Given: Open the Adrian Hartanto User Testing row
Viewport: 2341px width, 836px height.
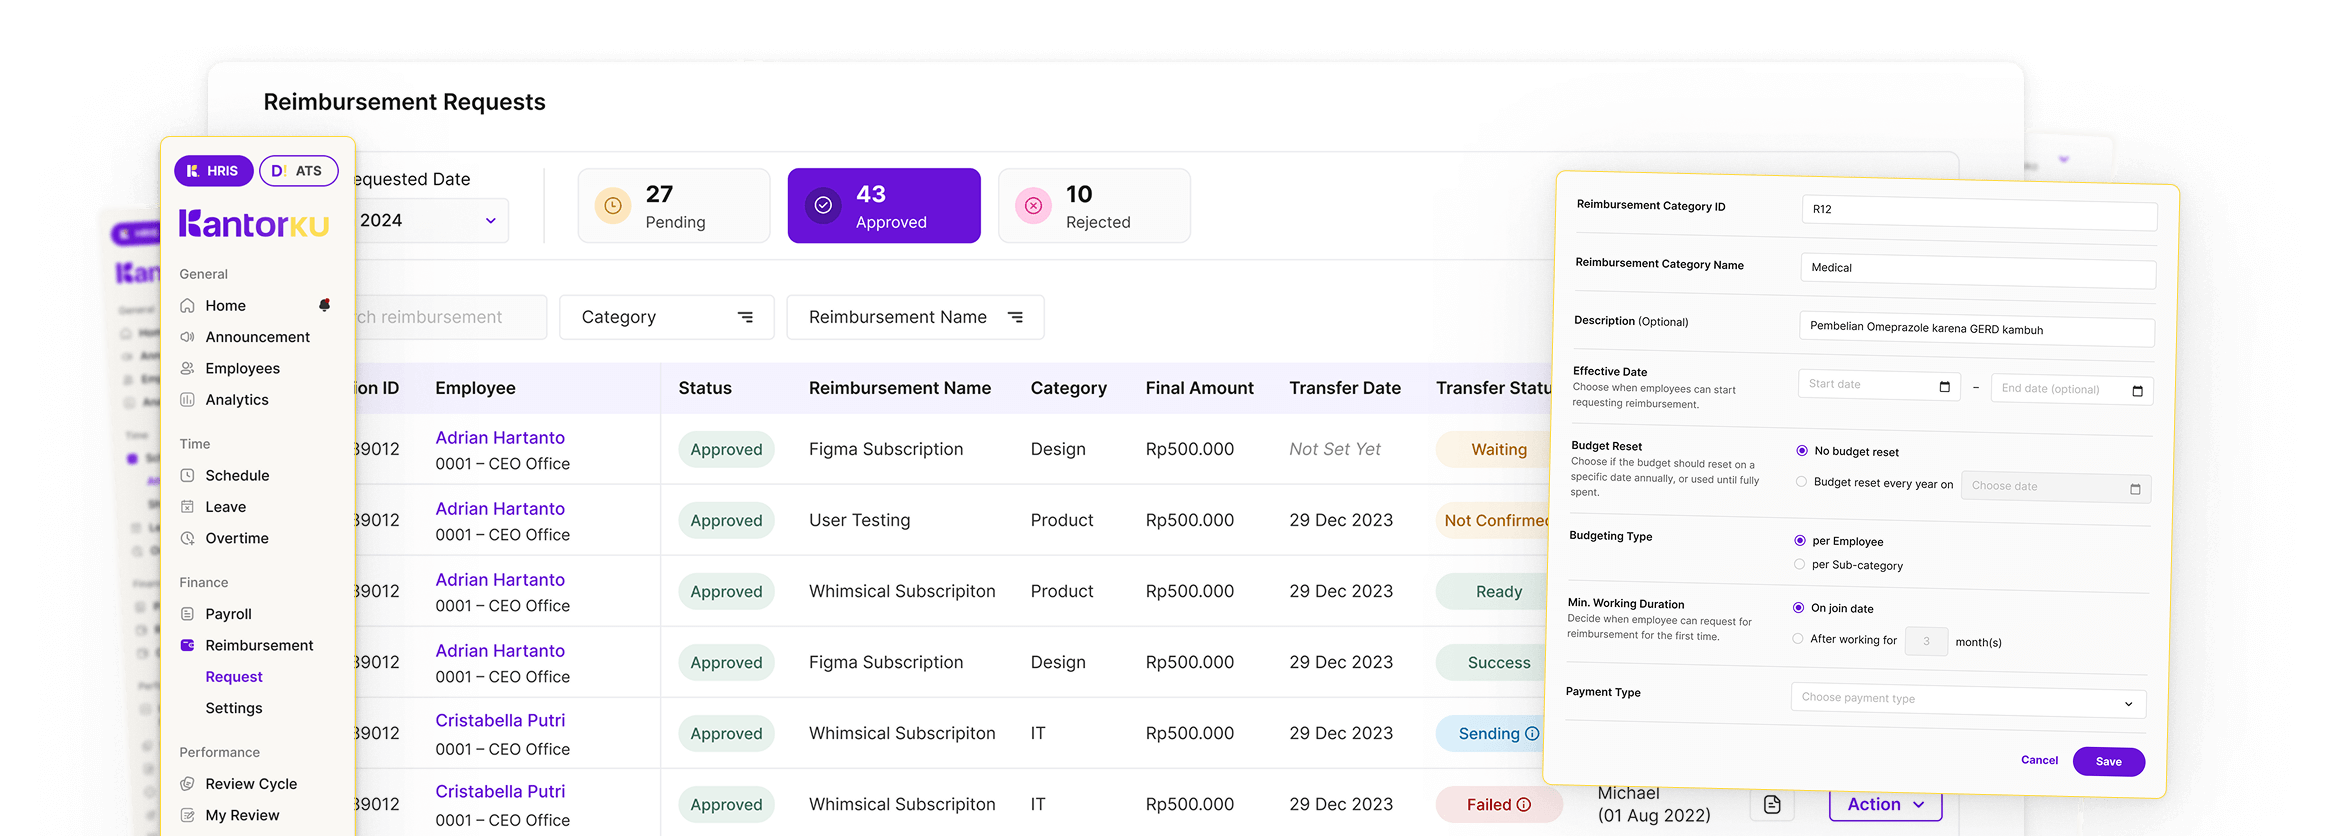Looking at the screenshot, I should (950, 520).
